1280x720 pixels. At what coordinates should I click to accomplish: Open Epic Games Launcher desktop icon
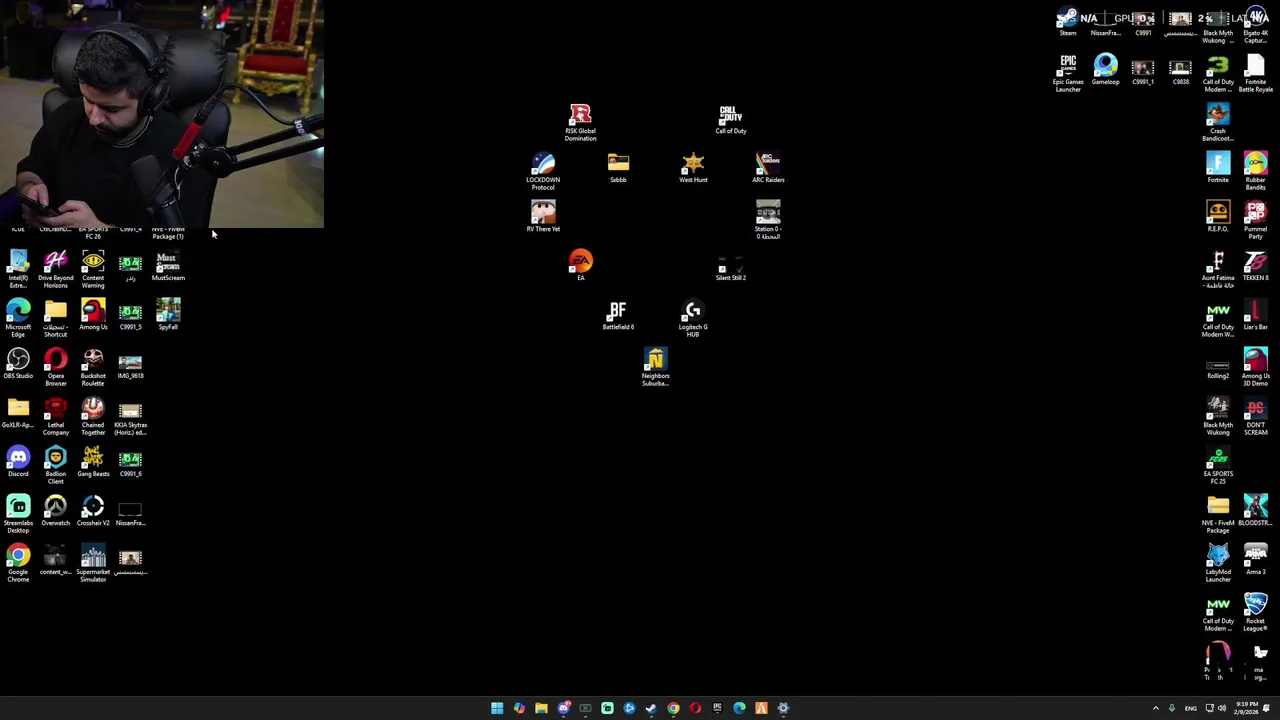[x=1068, y=73]
